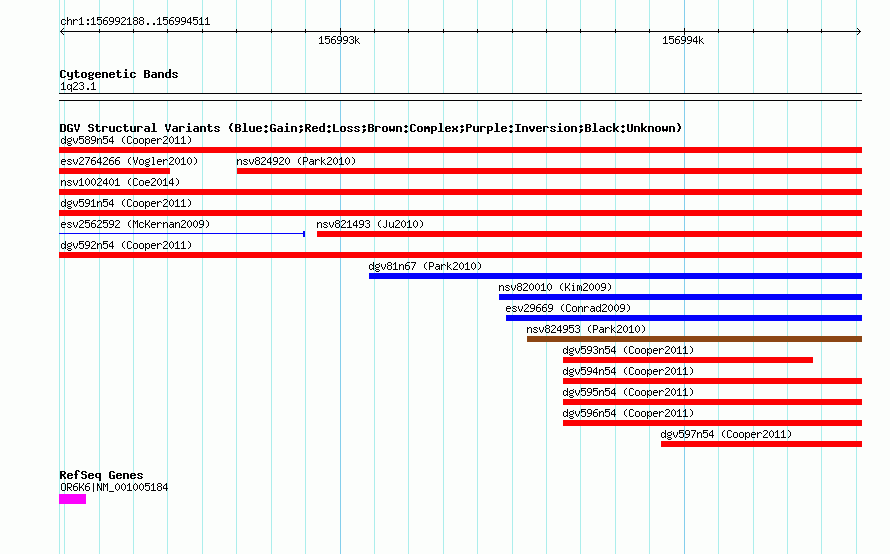Select nsv820010 (Kim2009) label
Screen dimensions: 890x554
coord(555,287)
